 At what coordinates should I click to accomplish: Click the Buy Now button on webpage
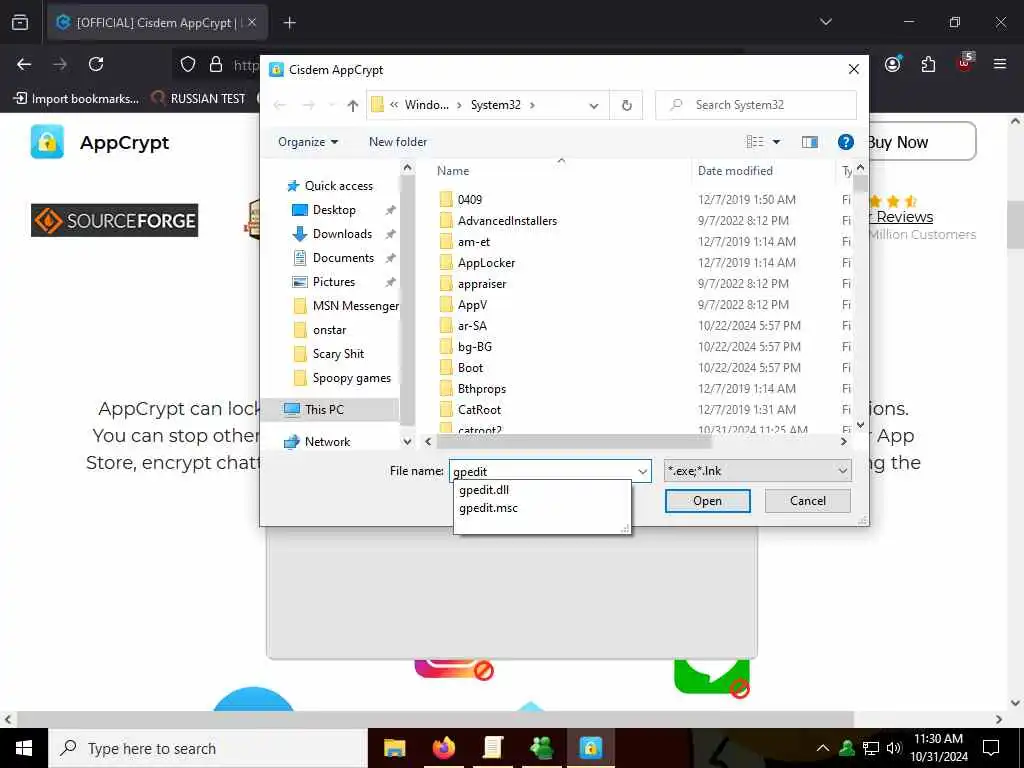click(x=922, y=142)
